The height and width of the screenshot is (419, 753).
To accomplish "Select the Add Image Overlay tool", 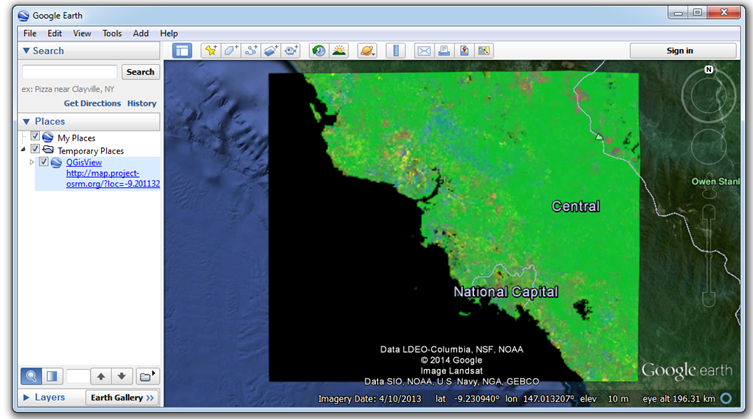I will [271, 50].
